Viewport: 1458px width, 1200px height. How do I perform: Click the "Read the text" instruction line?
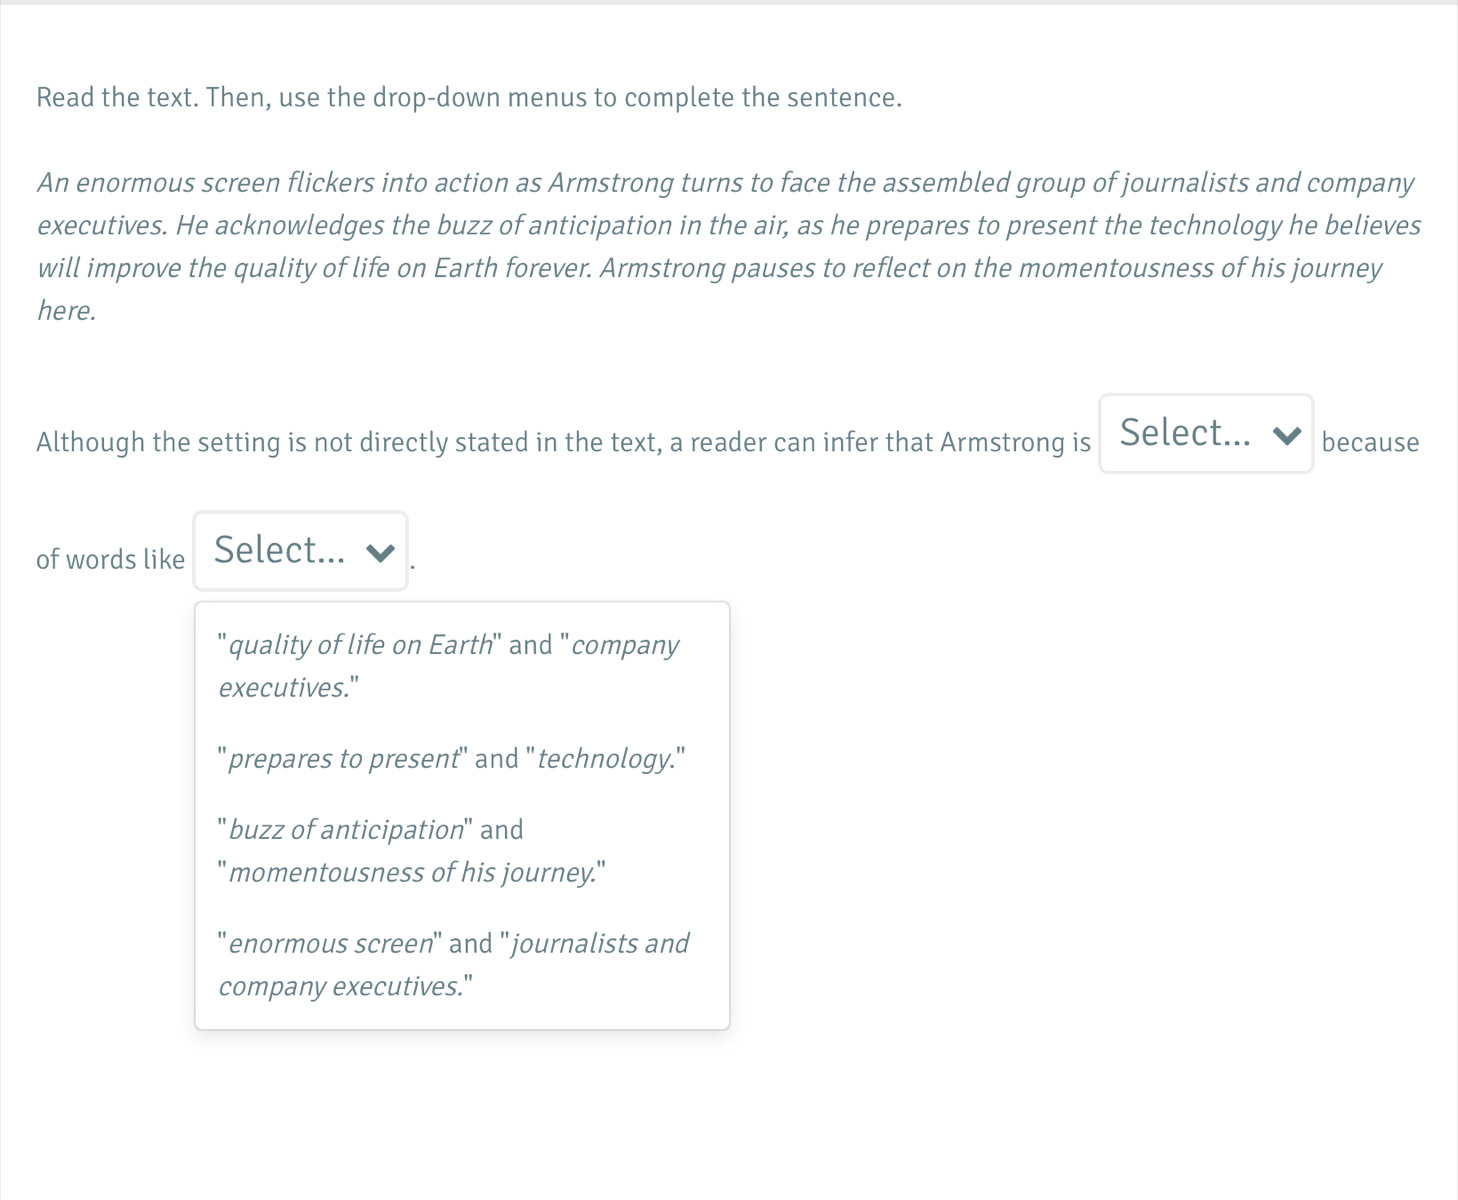coord(469,98)
